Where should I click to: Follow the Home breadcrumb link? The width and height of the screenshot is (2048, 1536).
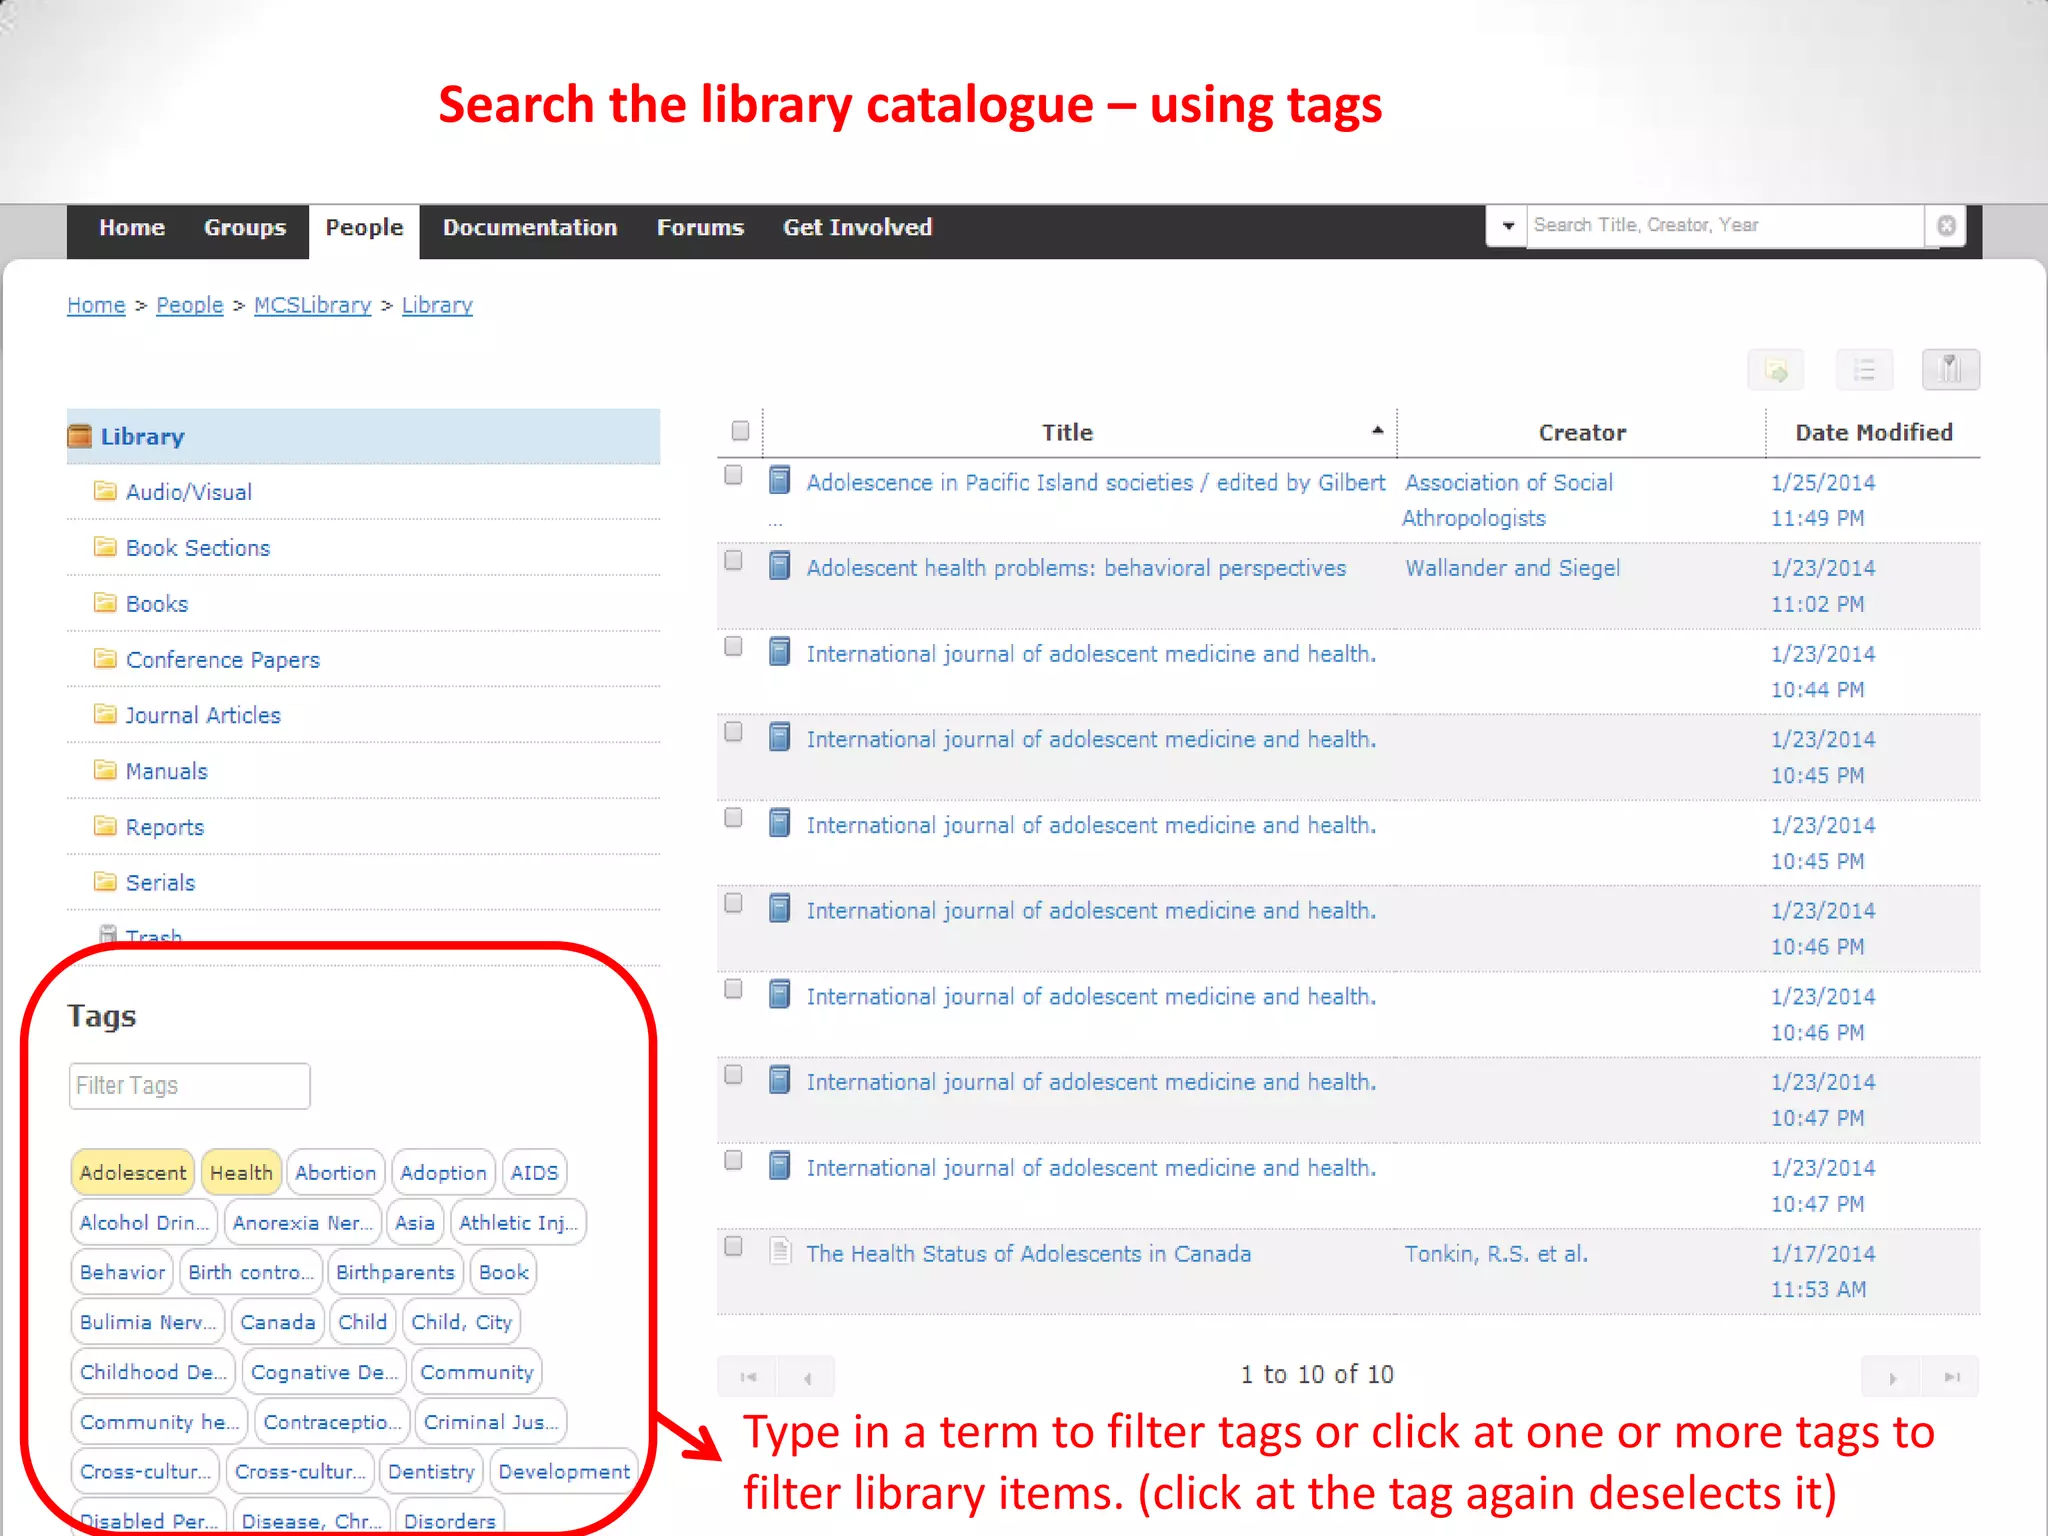[96, 305]
